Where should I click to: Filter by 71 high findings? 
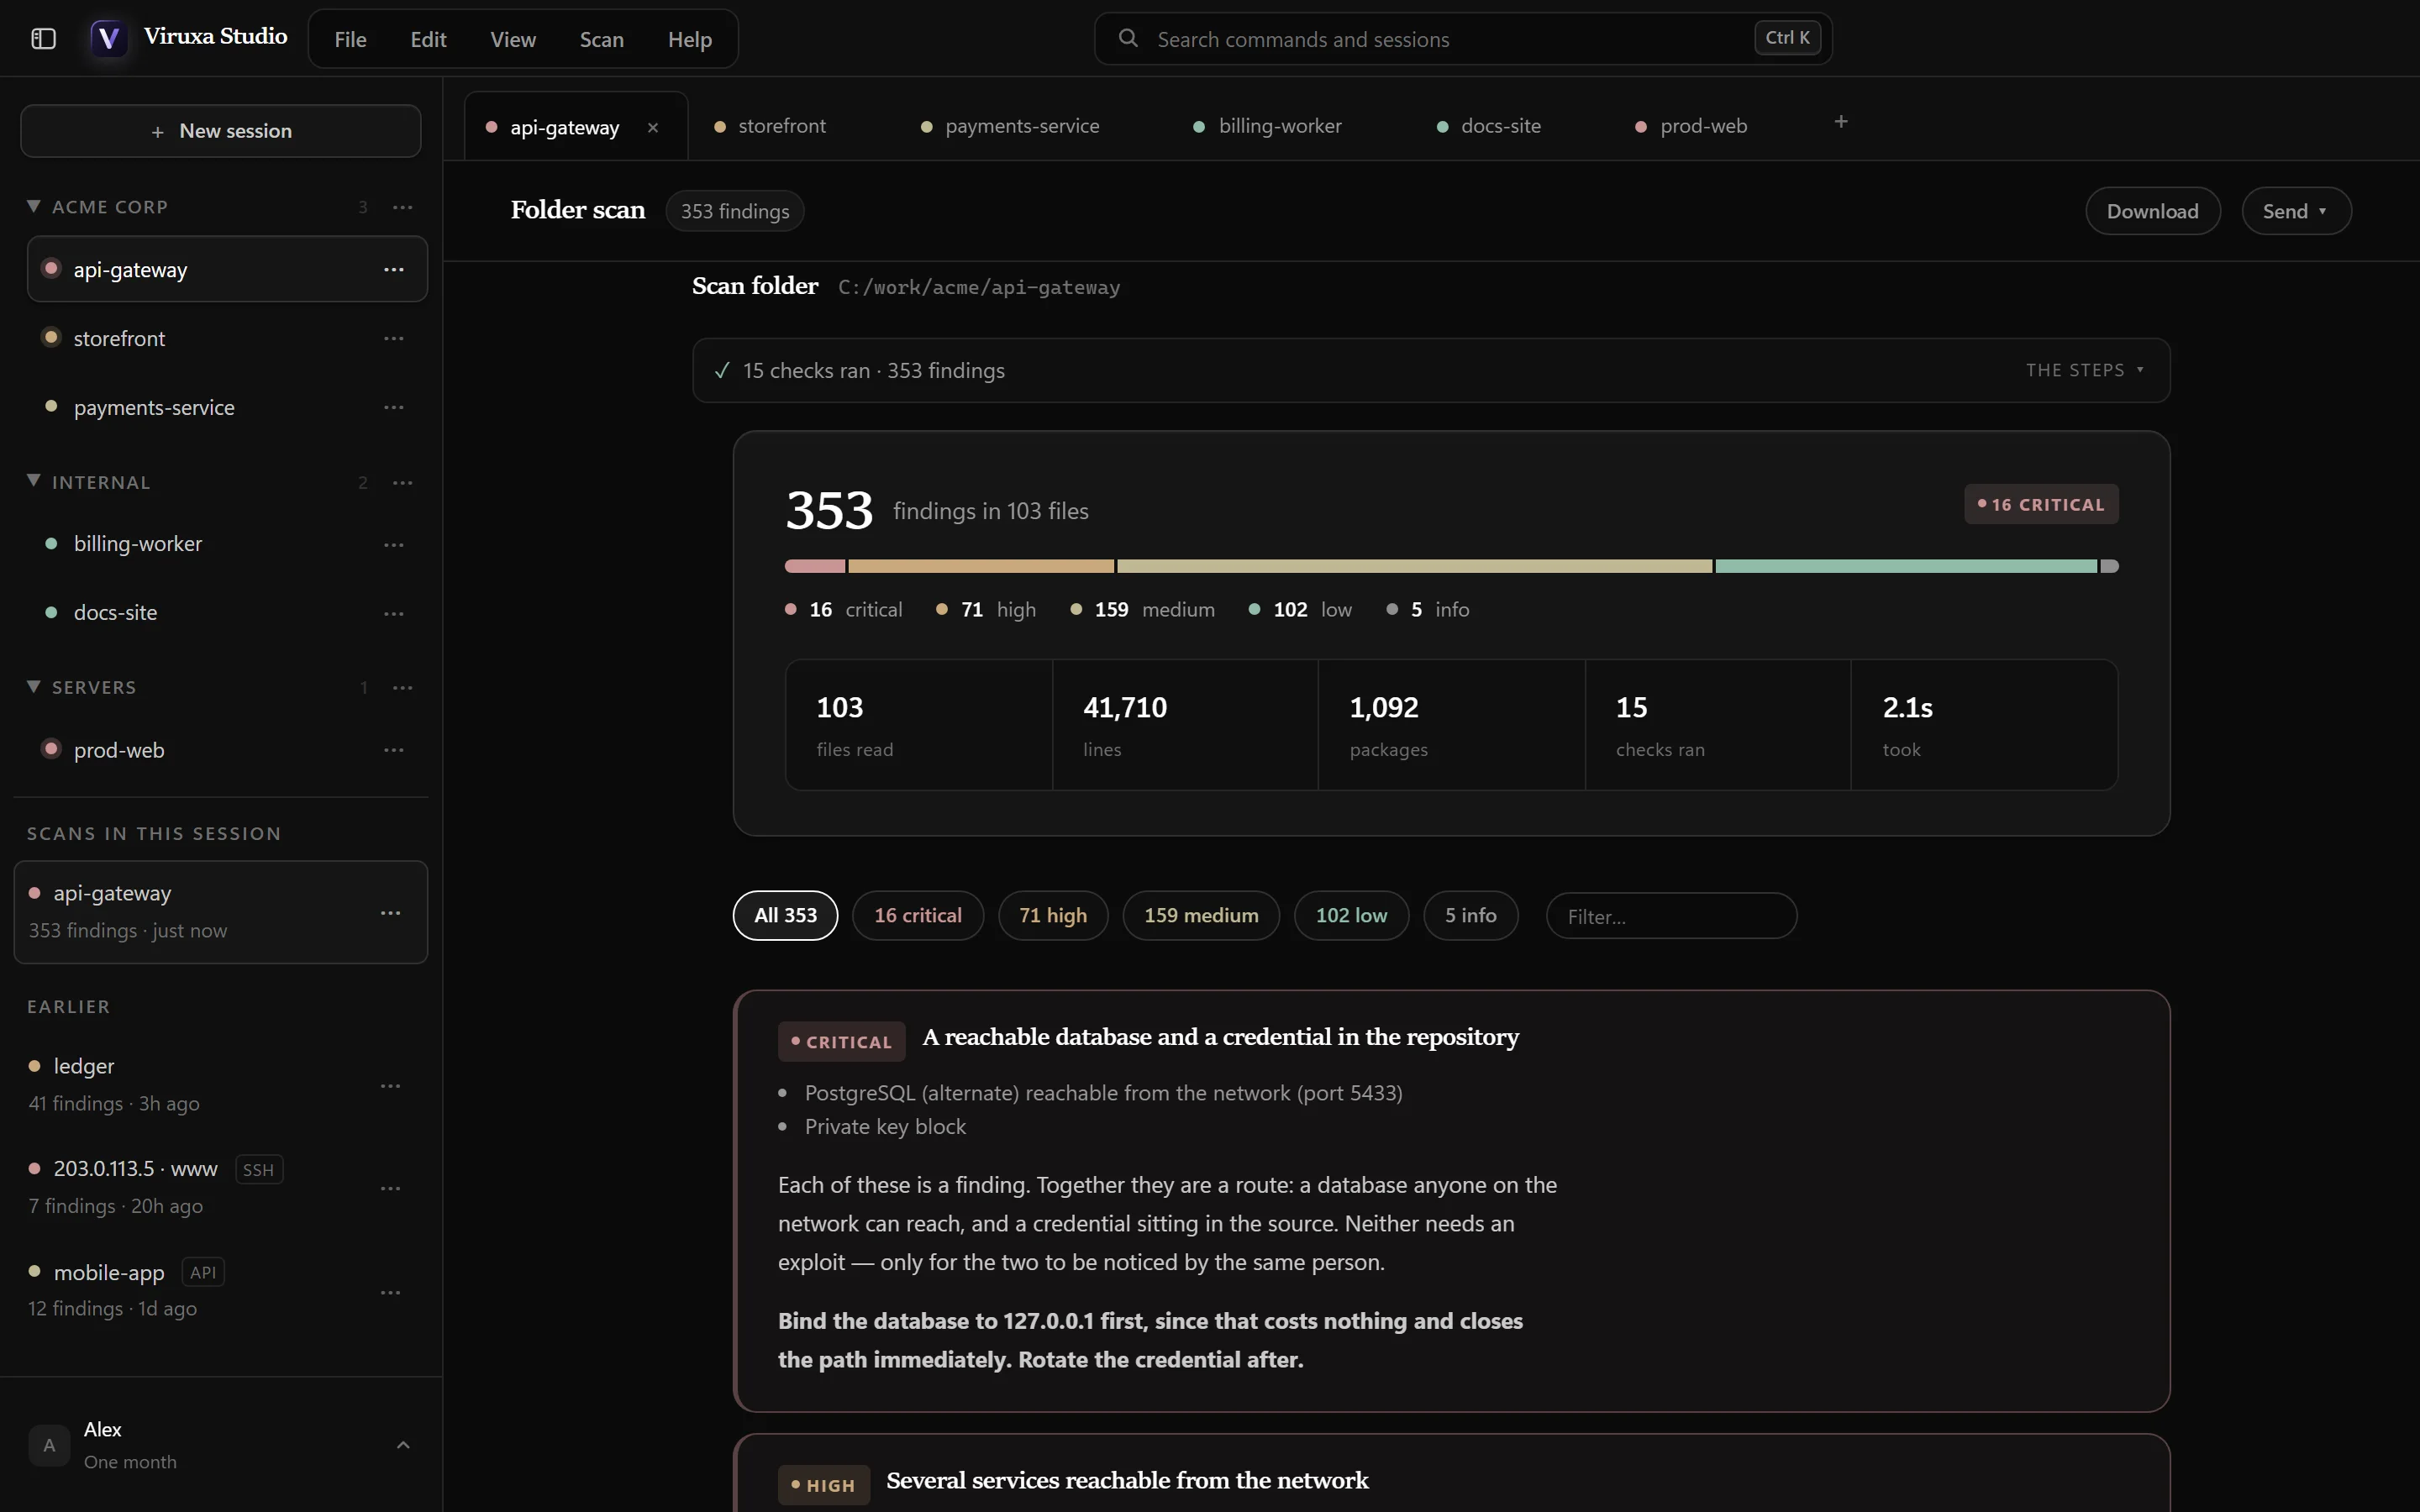pyautogui.click(x=1053, y=915)
